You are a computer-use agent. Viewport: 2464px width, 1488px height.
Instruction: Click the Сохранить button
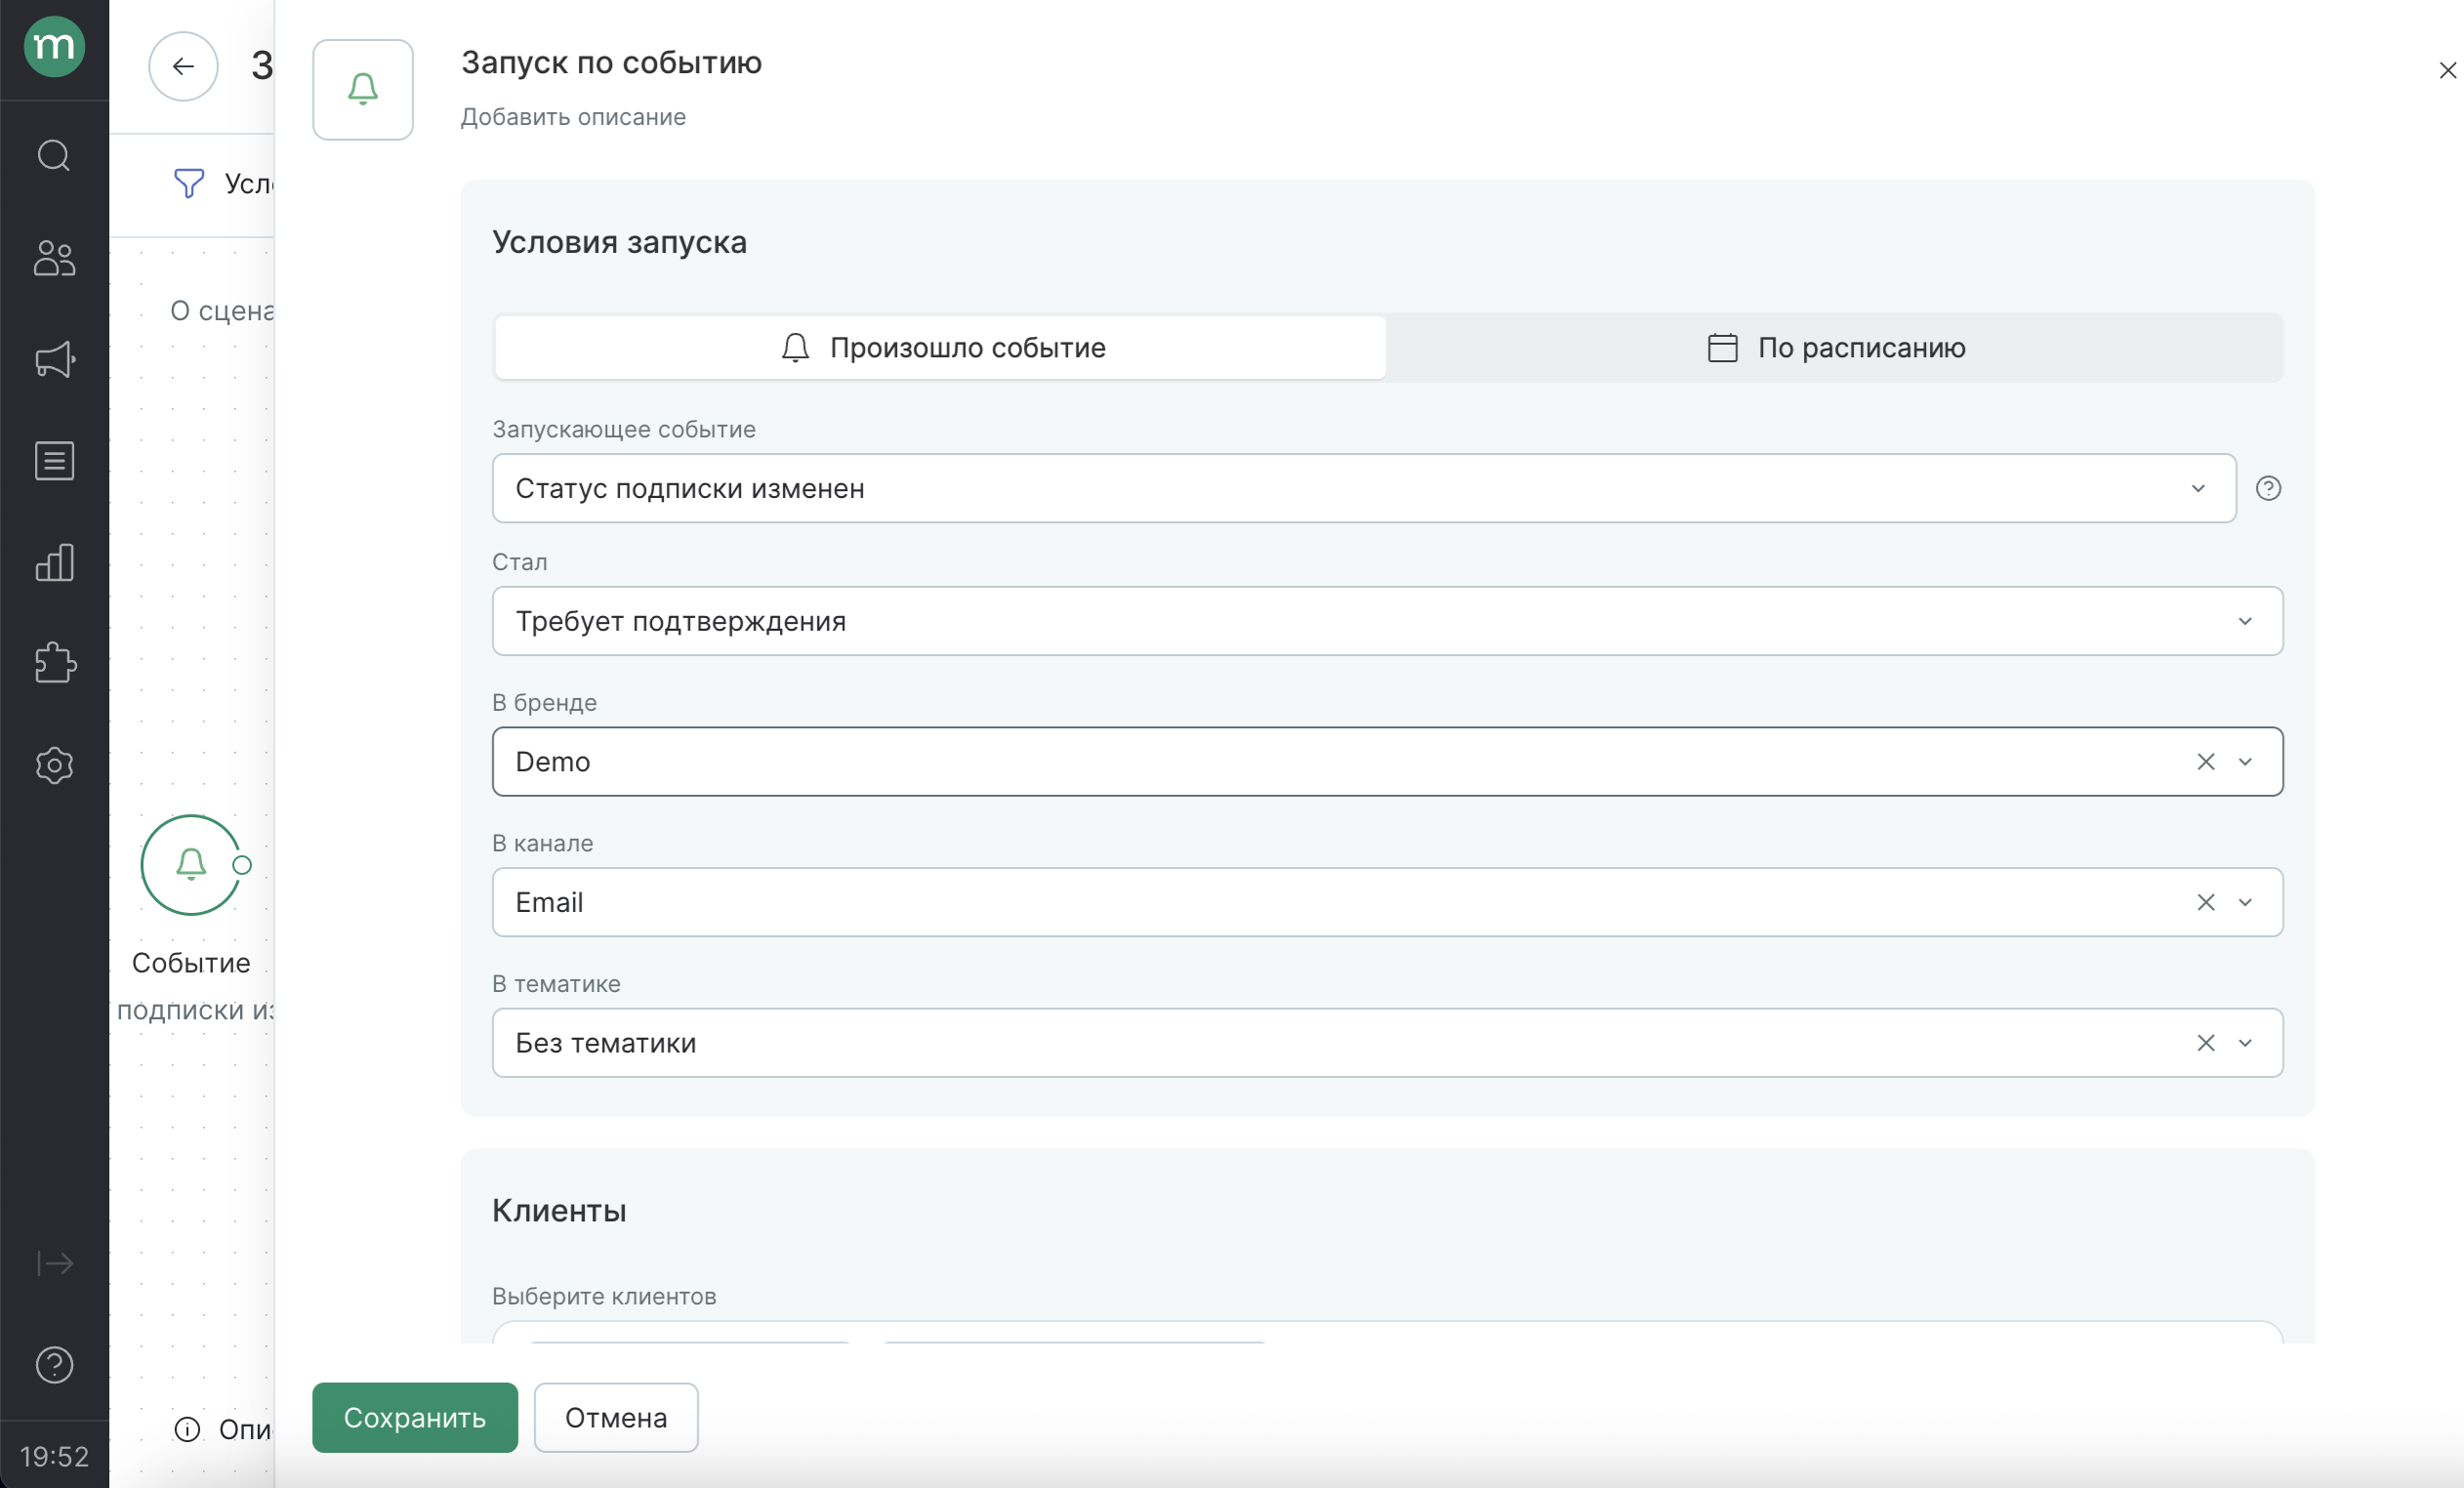[414, 1417]
